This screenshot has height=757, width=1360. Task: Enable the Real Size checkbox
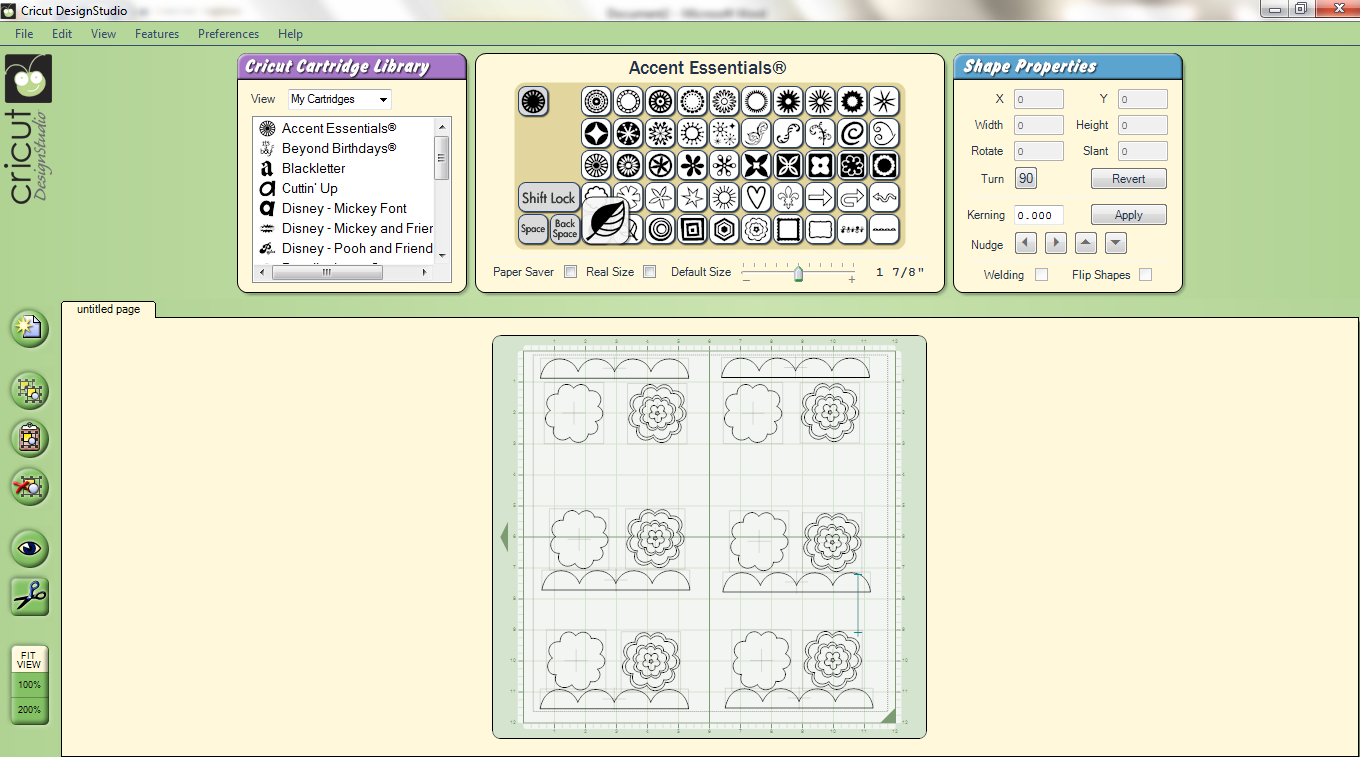[x=649, y=271]
